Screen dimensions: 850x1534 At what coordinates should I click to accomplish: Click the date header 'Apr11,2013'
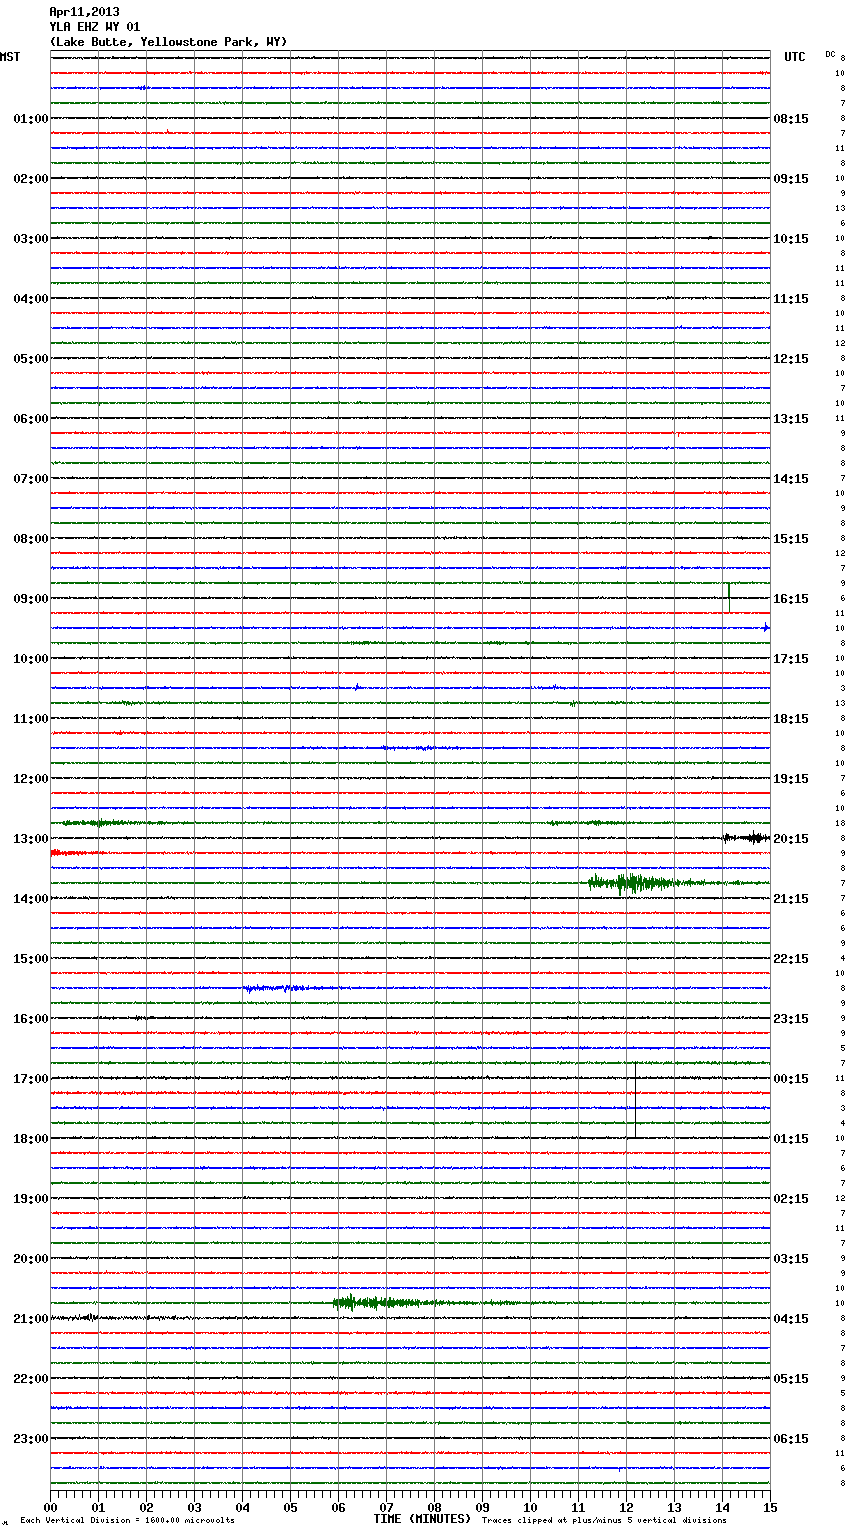84,12
